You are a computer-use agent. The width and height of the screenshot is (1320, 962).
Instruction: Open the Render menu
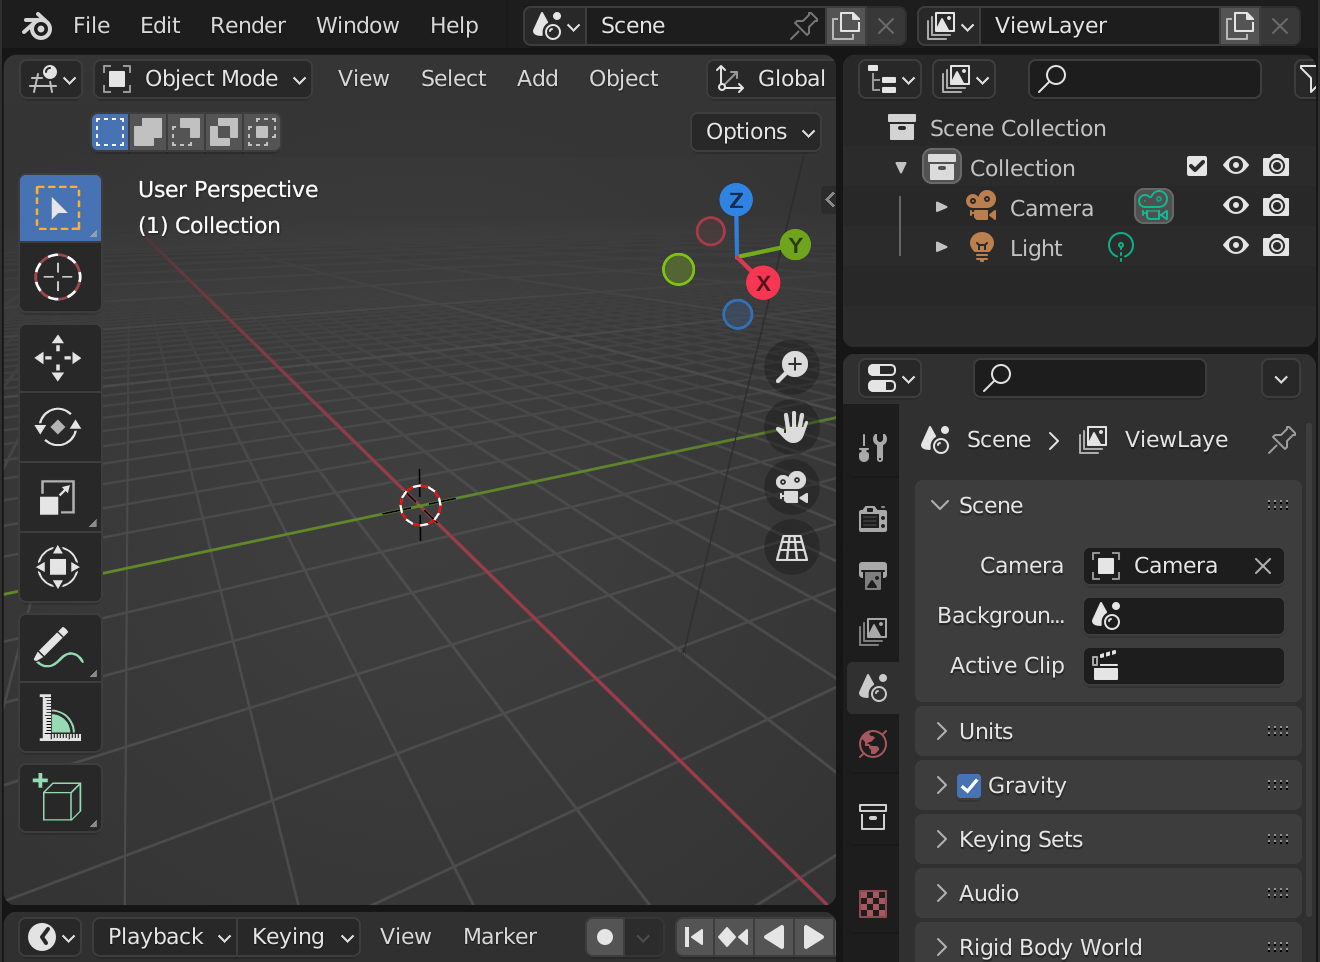point(248,26)
